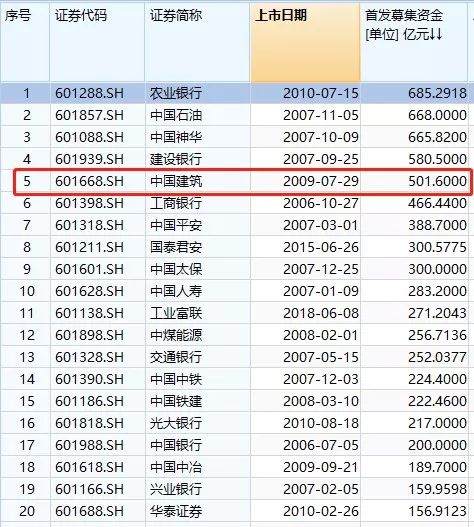Select security code 601857.SH
Screen dimensions: 474x527
tap(90, 115)
